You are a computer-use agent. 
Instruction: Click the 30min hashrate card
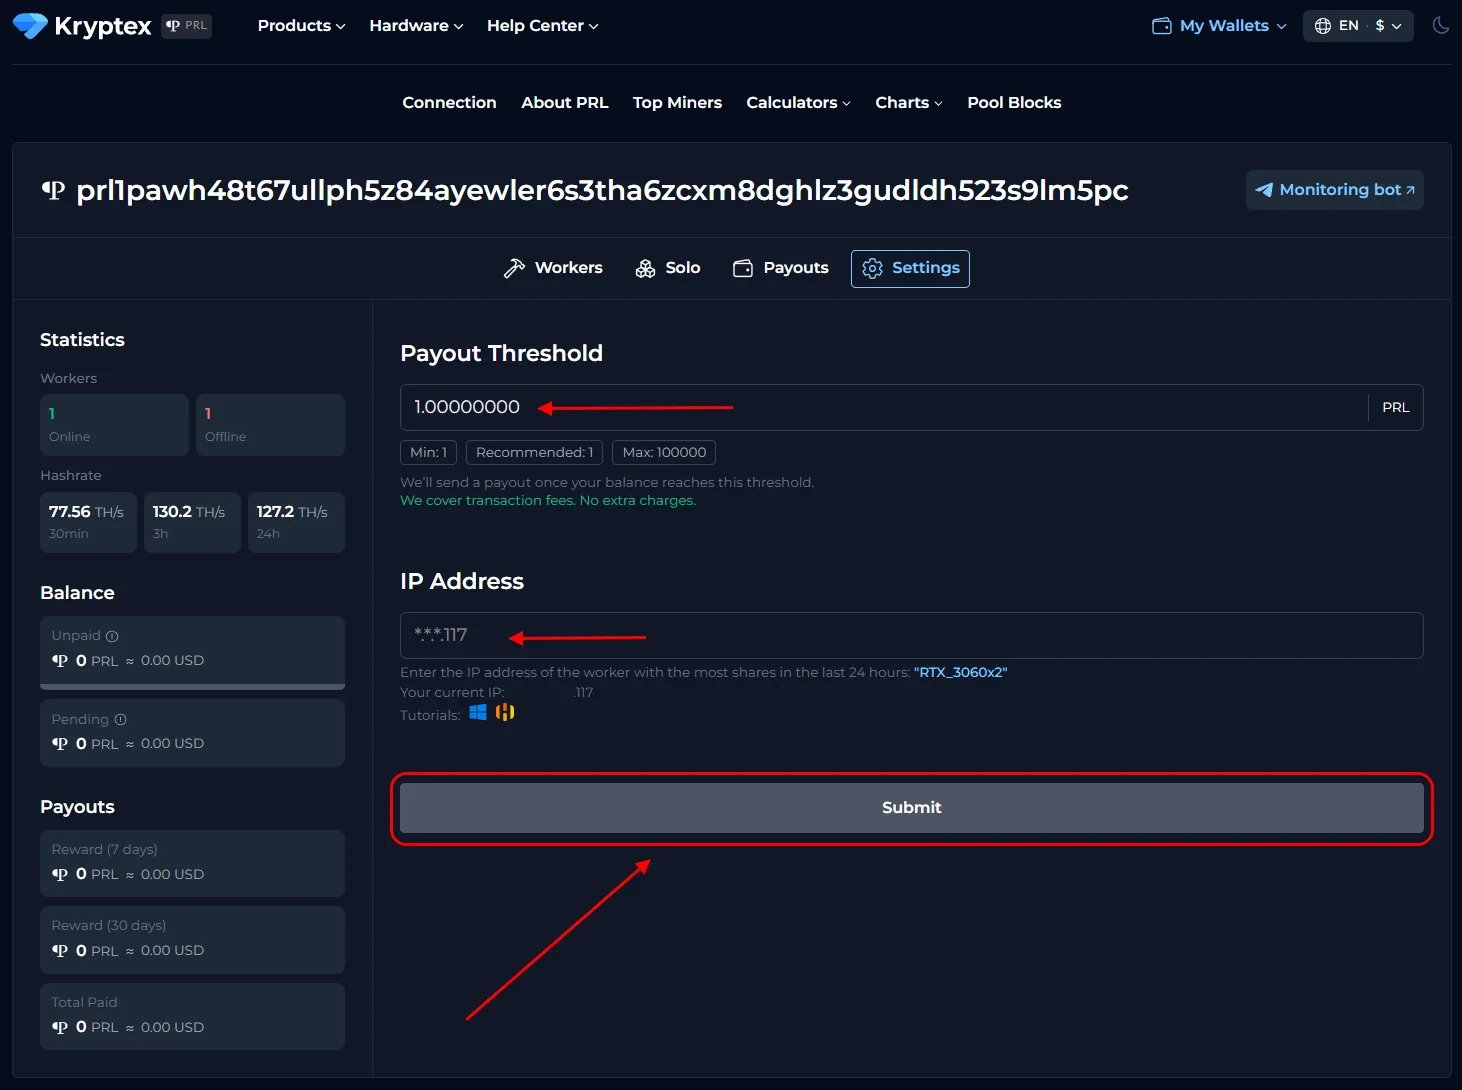click(88, 522)
